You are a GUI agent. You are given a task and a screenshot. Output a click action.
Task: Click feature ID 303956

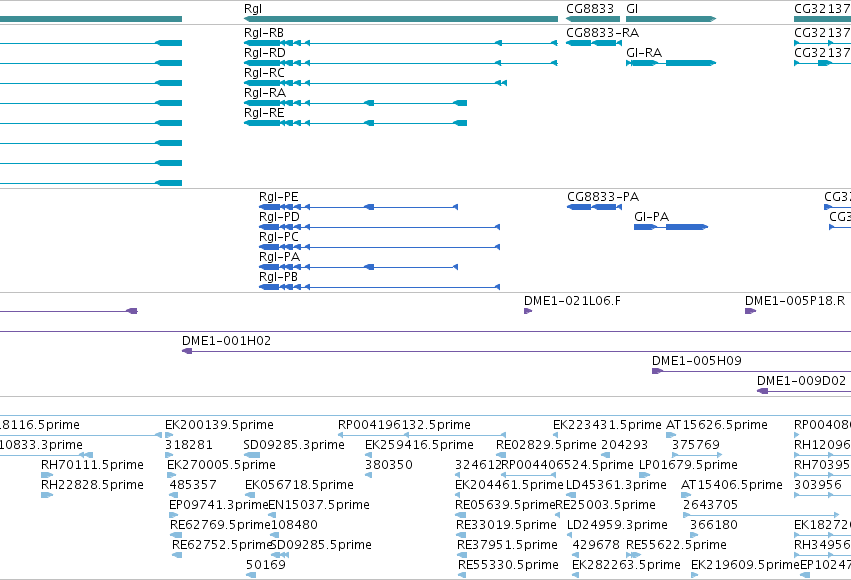(x=818, y=485)
